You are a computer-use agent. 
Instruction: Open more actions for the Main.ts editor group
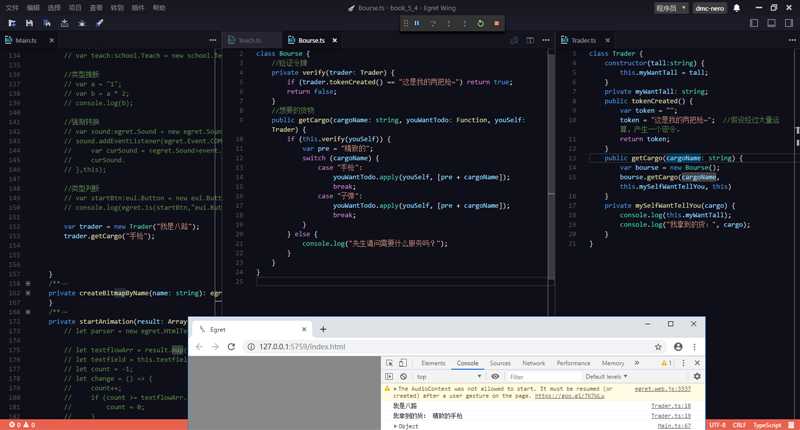212,40
